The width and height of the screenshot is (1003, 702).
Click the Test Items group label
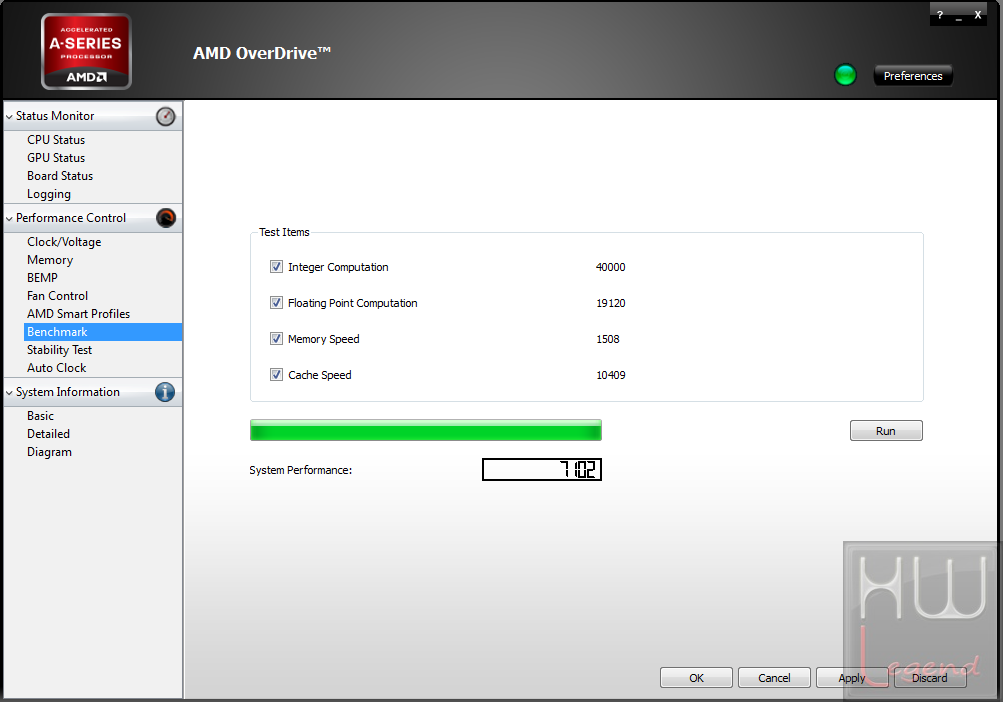[284, 232]
